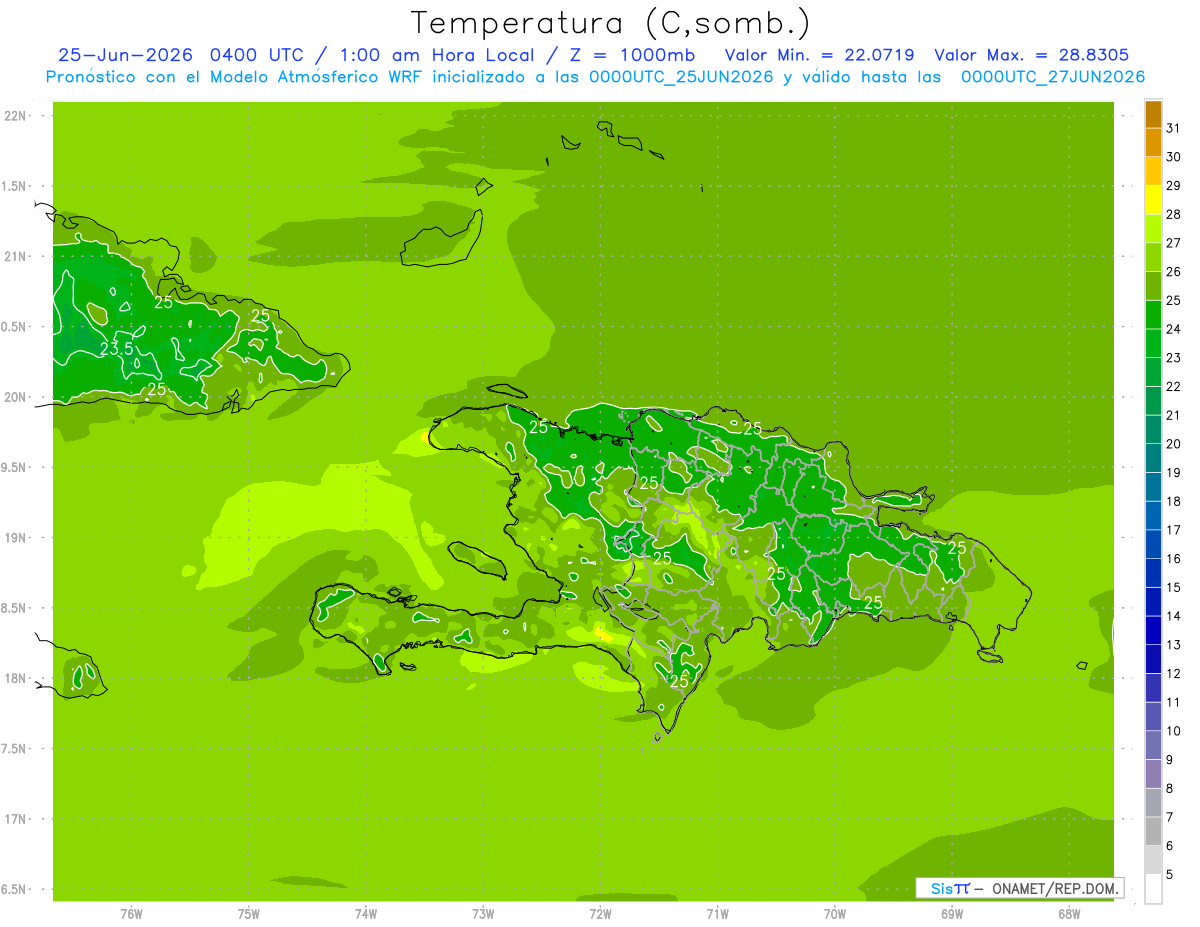The height and width of the screenshot is (927, 1200).
Task: Pick the purple swatch between 8 and 9
Action: tap(1153, 774)
